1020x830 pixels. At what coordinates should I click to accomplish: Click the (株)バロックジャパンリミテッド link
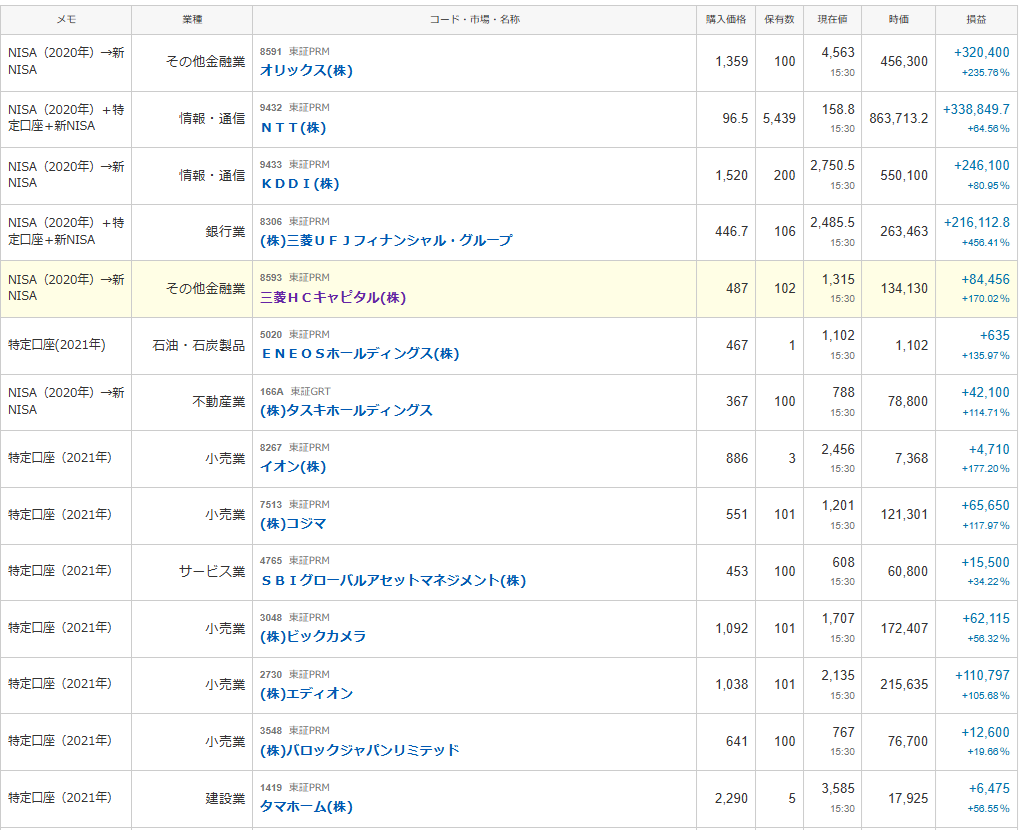click(359, 750)
